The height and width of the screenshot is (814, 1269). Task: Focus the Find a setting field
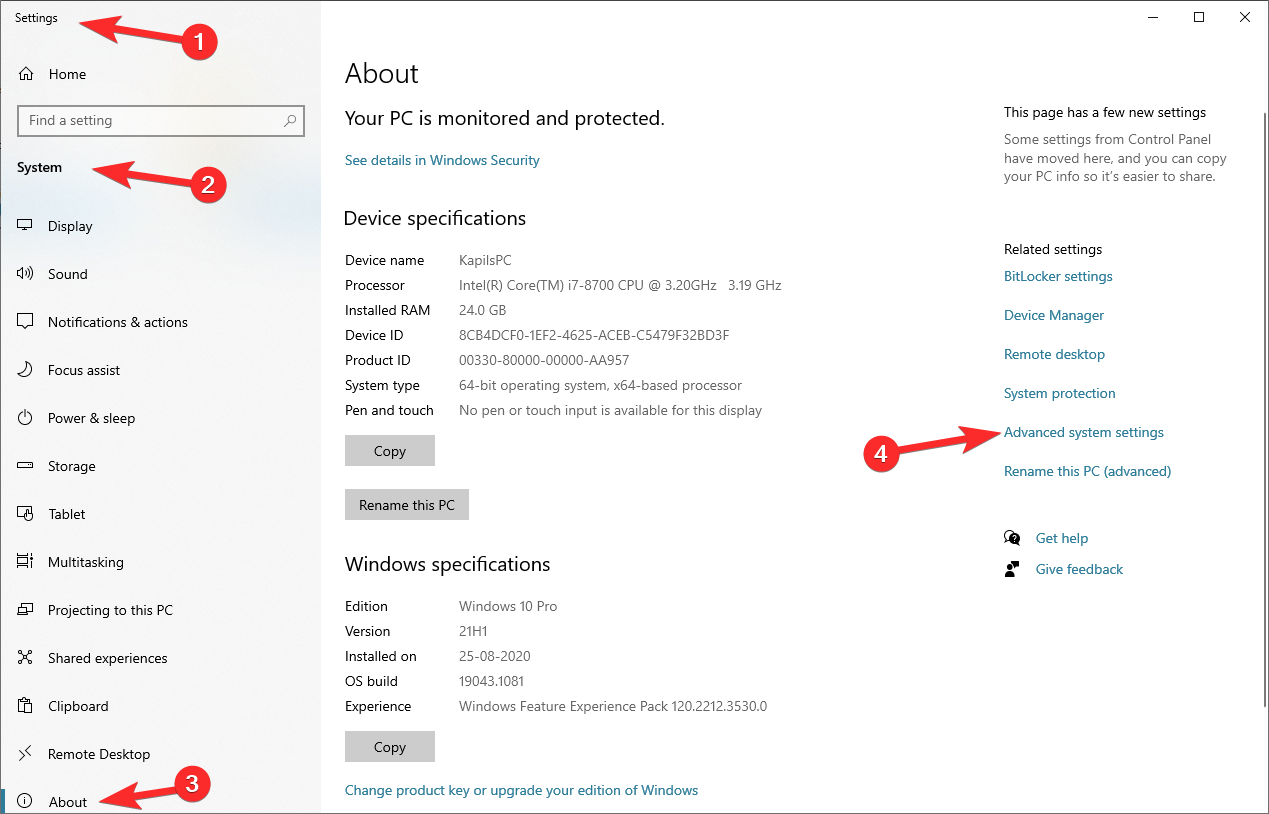(150, 121)
